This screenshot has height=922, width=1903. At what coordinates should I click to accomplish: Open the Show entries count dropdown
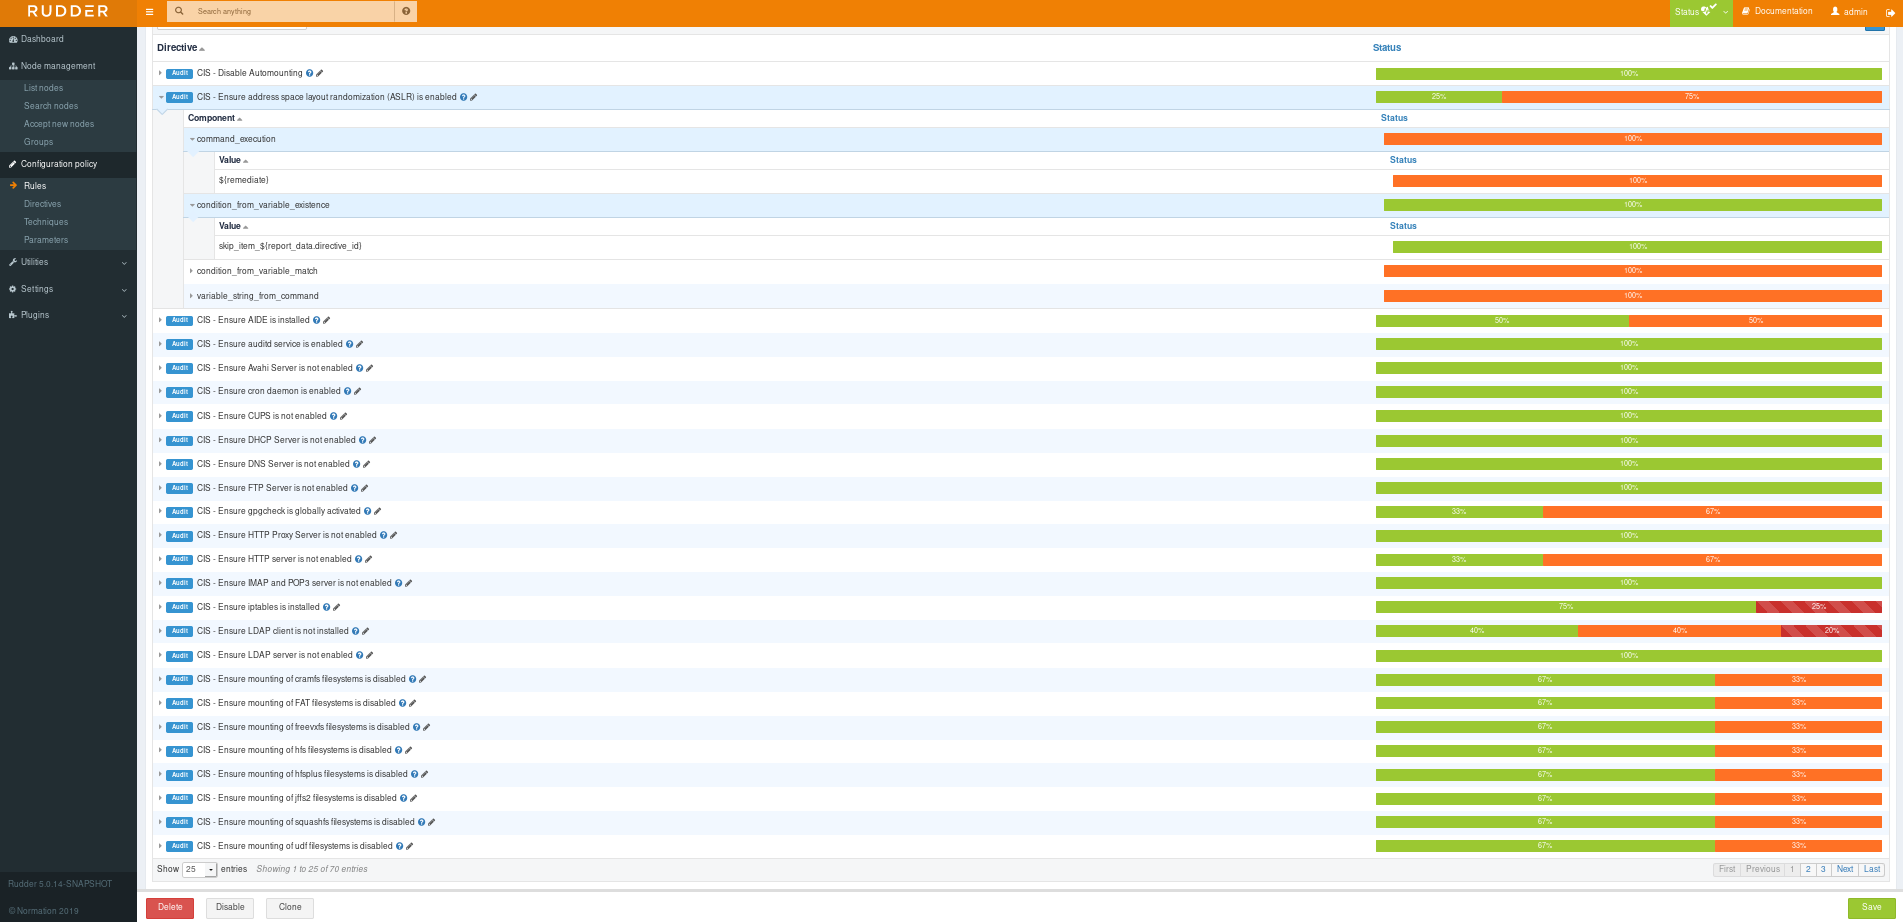(199, 870)
